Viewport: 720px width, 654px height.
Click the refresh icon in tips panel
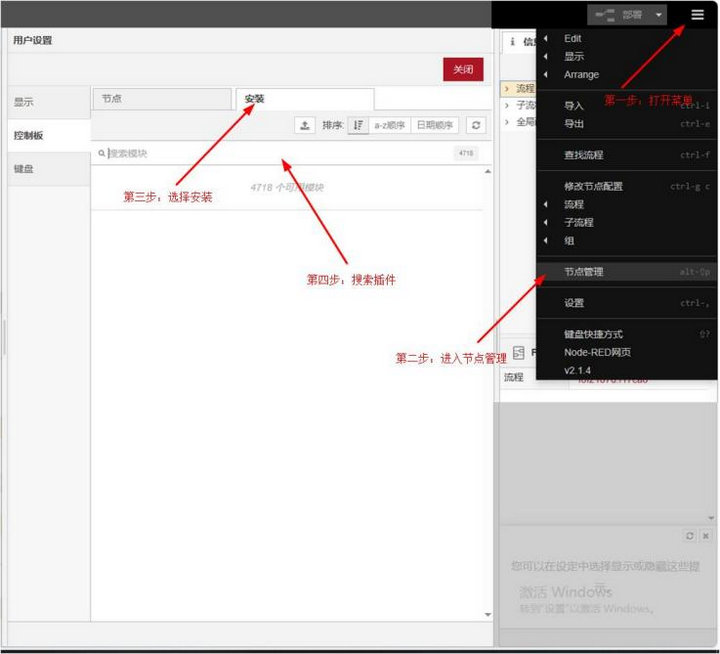pyautogui.click(x=689, y=536)
